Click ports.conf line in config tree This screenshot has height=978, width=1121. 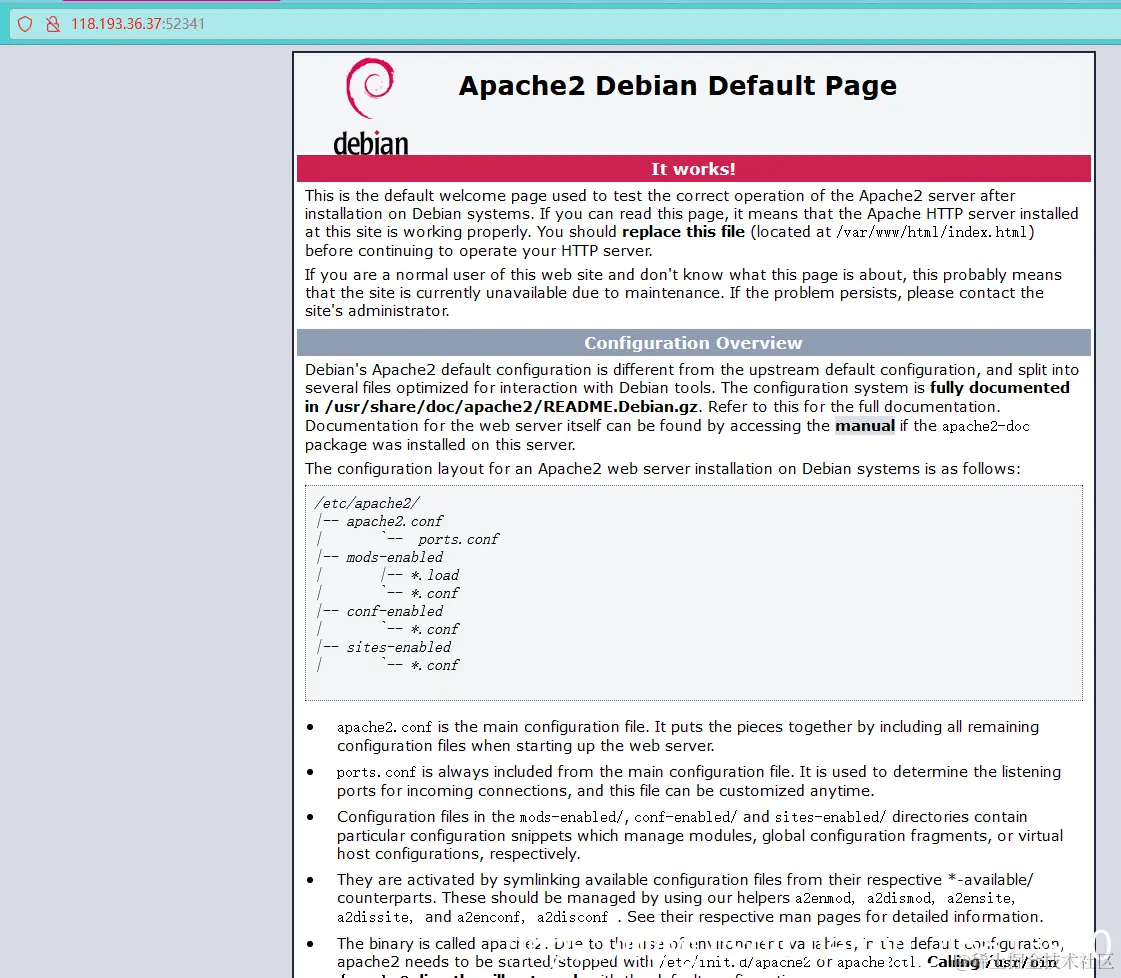pos(458,539)
